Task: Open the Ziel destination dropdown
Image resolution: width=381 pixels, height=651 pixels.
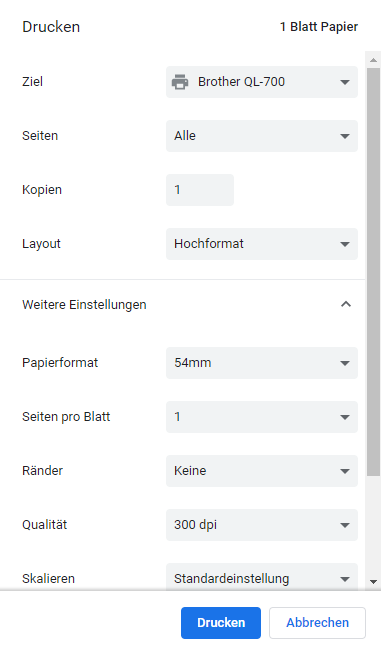Action: (262, 82)
